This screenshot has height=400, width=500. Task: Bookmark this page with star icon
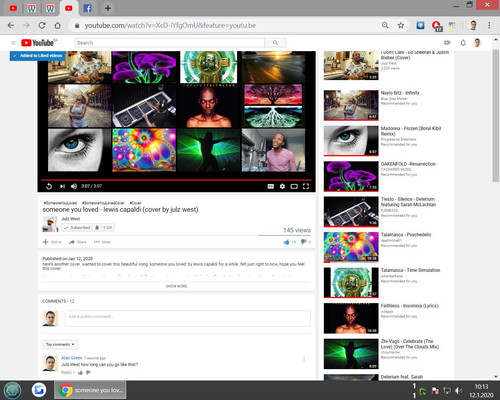click(x=401, y=25)
